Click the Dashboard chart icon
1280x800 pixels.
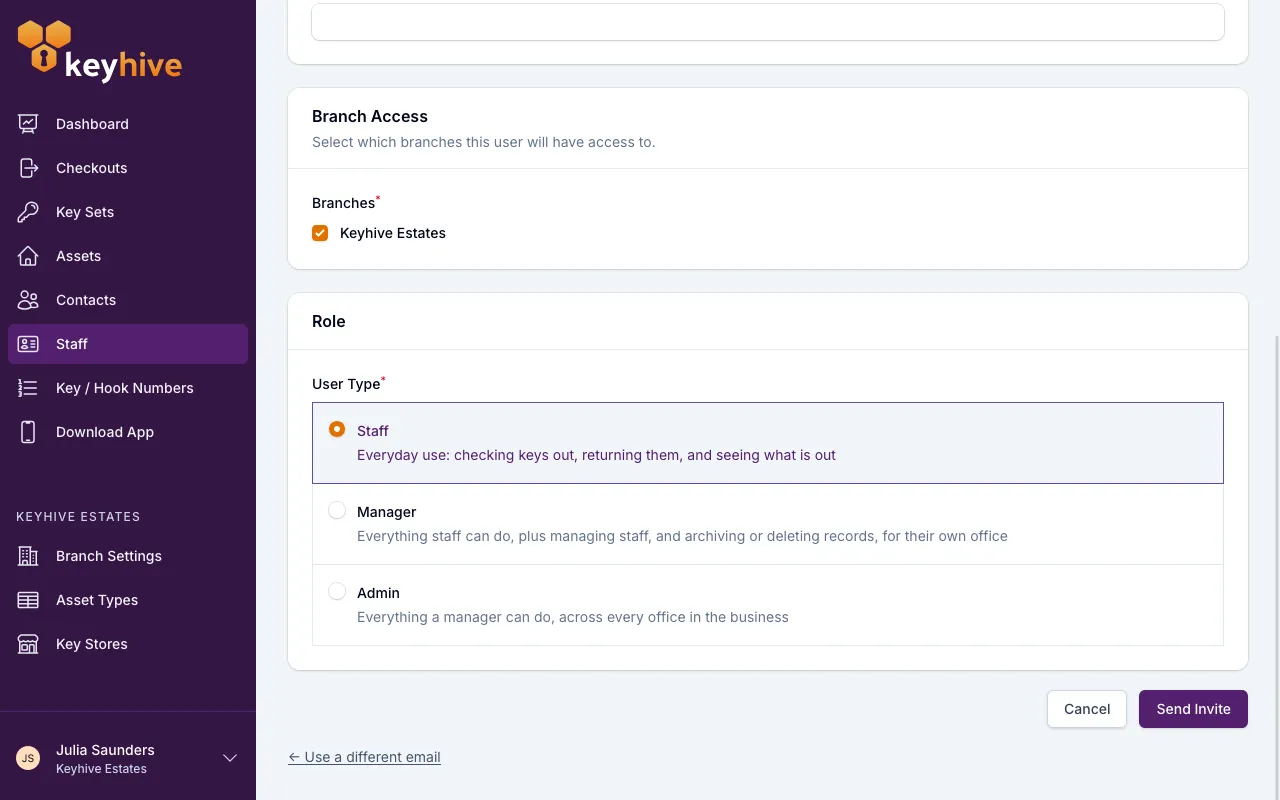(x=28, y=124)
